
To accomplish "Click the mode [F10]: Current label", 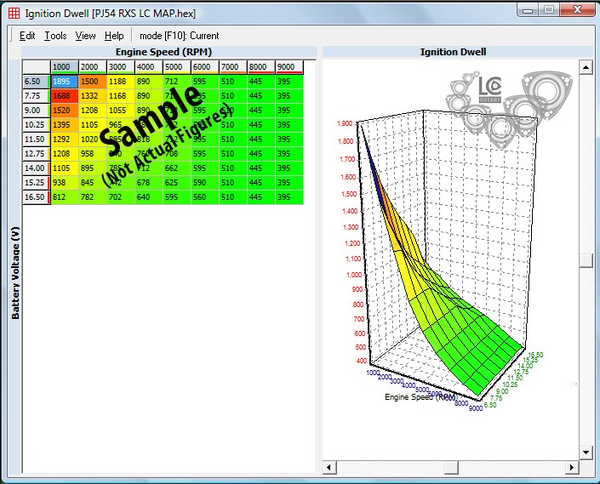I will [179, 36].
